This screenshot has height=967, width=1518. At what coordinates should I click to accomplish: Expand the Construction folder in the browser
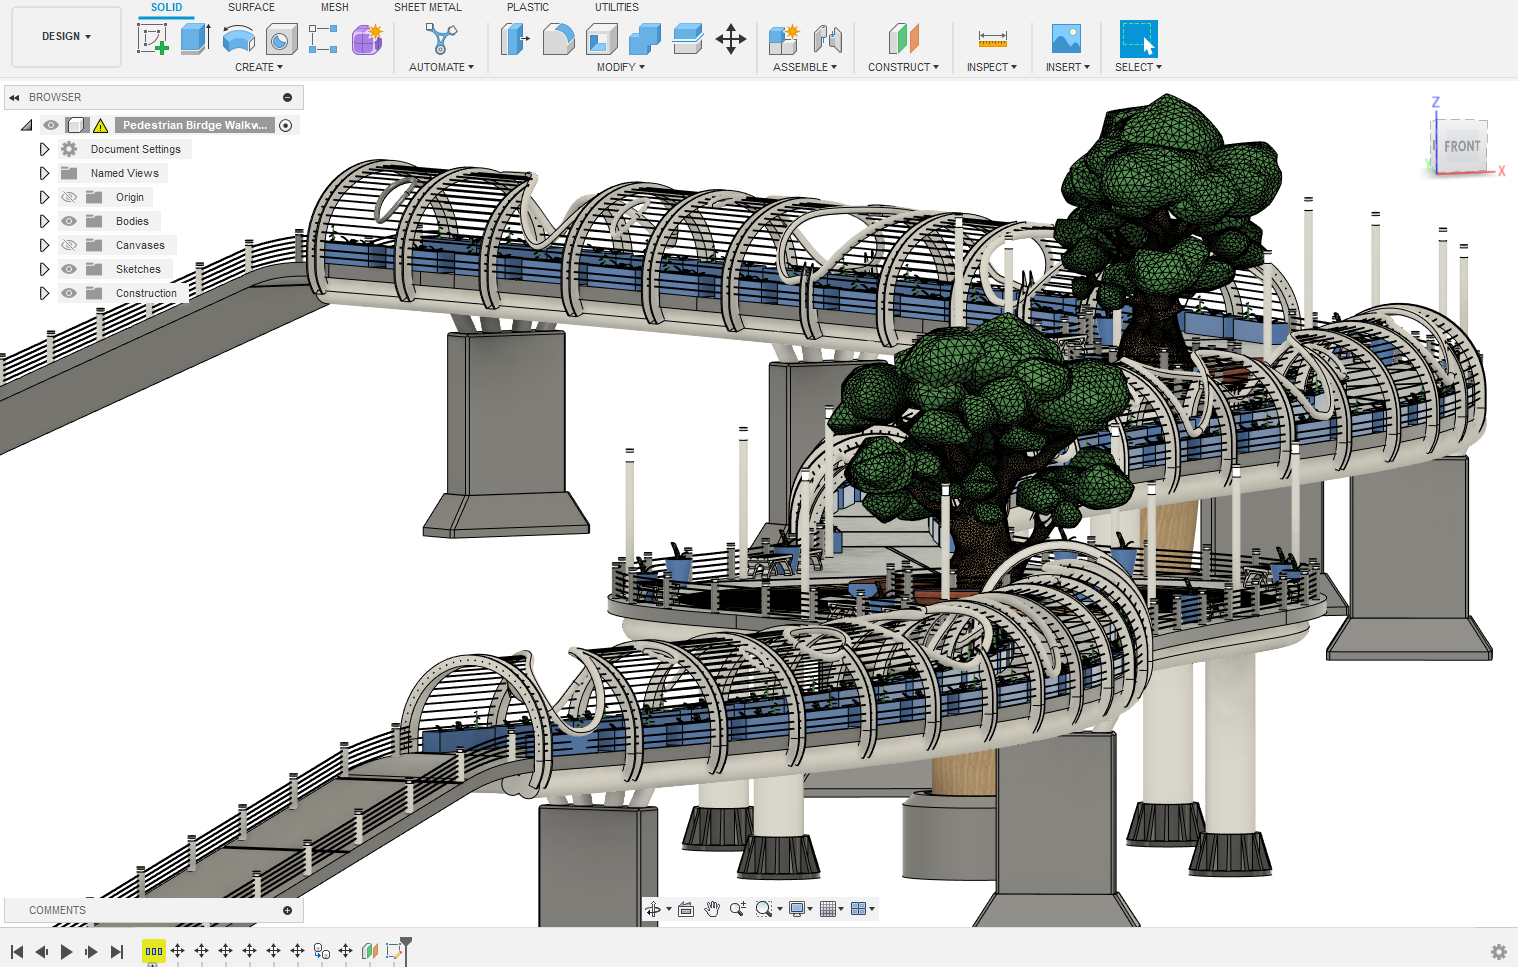click(44, 292)
